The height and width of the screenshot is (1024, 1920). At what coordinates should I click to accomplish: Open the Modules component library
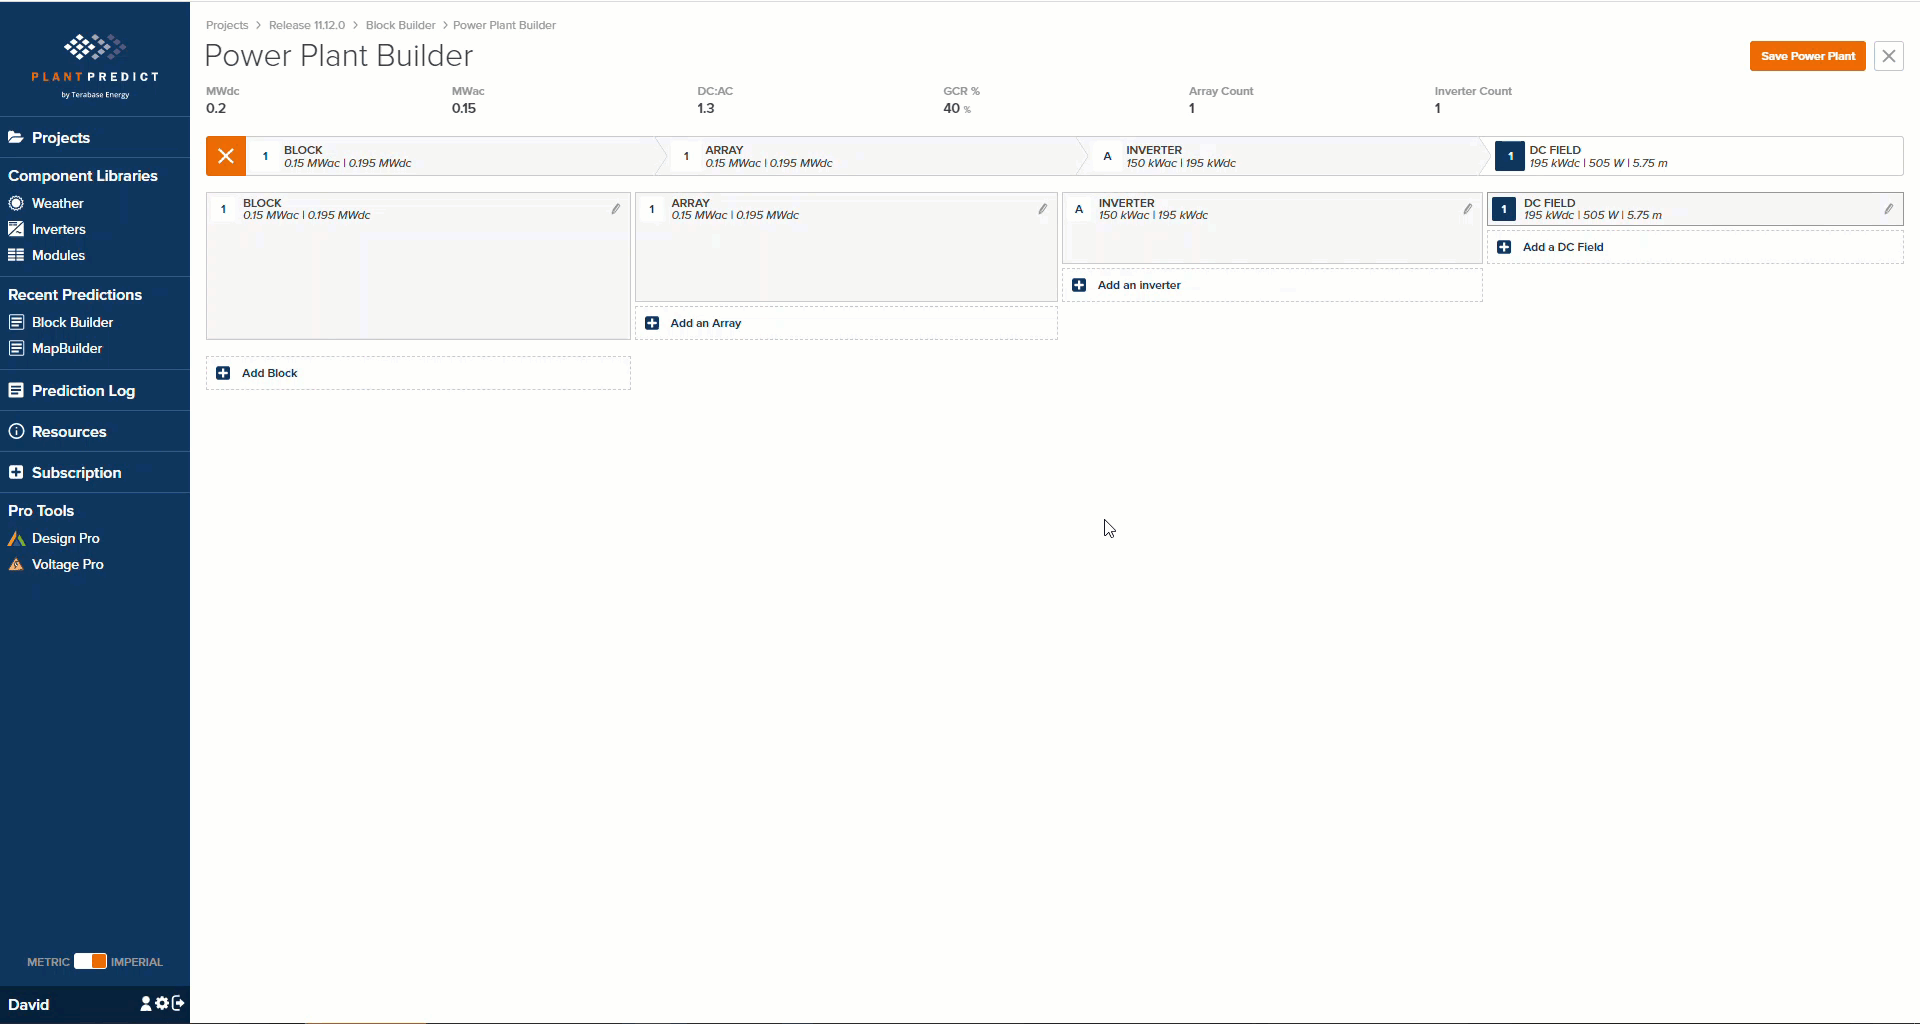[58, 255]
